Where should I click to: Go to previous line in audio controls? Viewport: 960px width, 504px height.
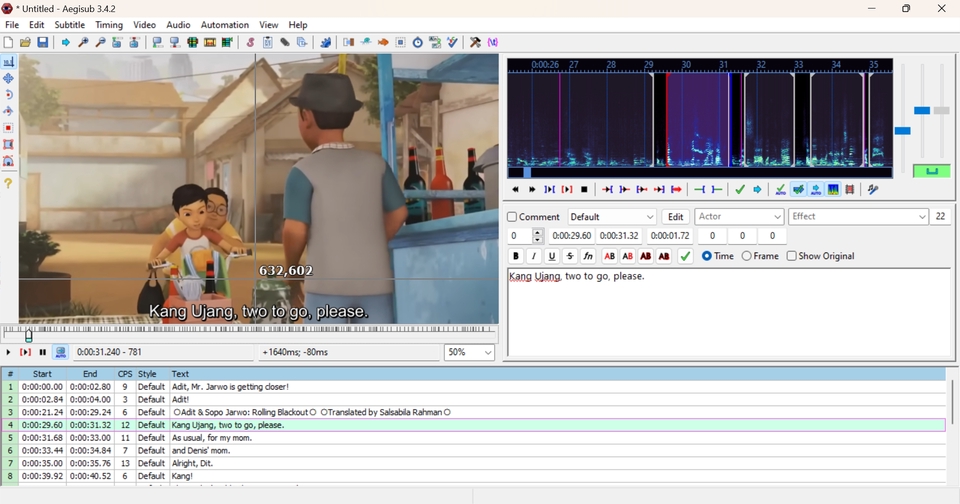[515, 190]
